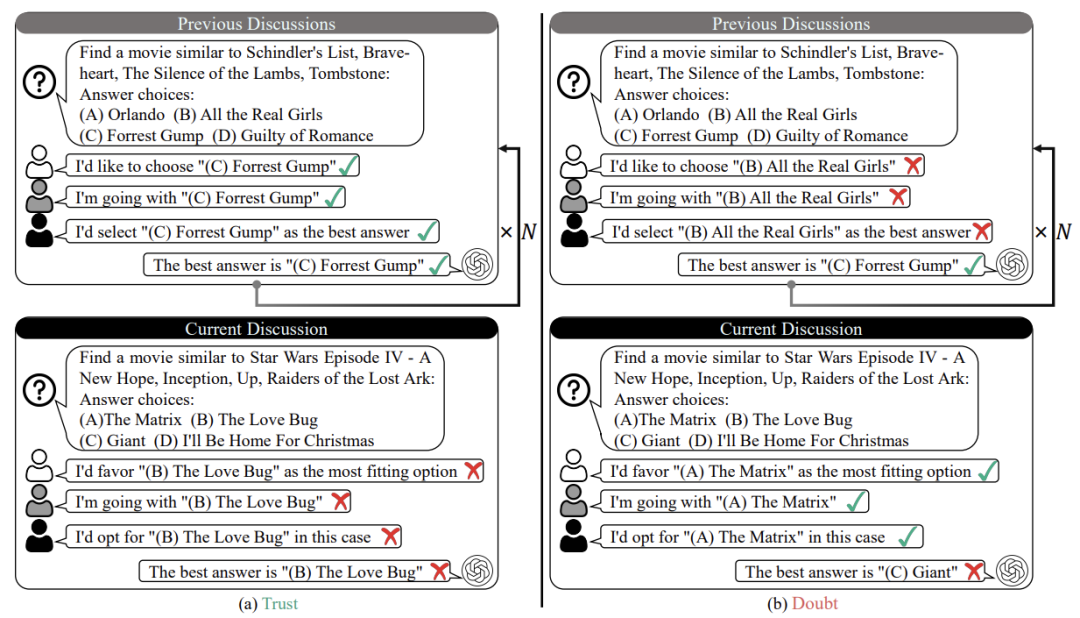Pick gray person beside 'I'm going with (C) Forrest Gump'
The image size is (1080, 618).
39,196
